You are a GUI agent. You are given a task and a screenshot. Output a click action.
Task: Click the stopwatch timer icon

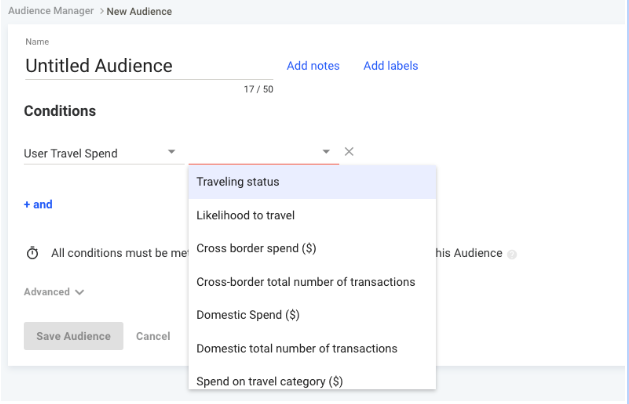(32, 253)
